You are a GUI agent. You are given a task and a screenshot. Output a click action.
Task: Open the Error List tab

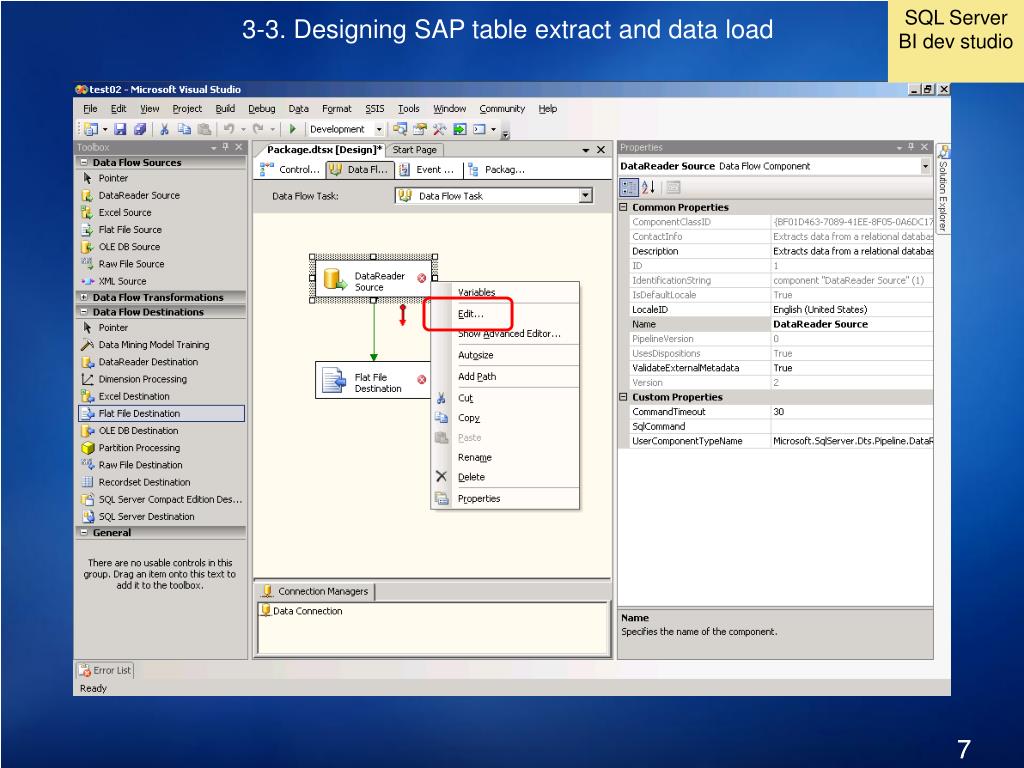(x=105, y=671)
